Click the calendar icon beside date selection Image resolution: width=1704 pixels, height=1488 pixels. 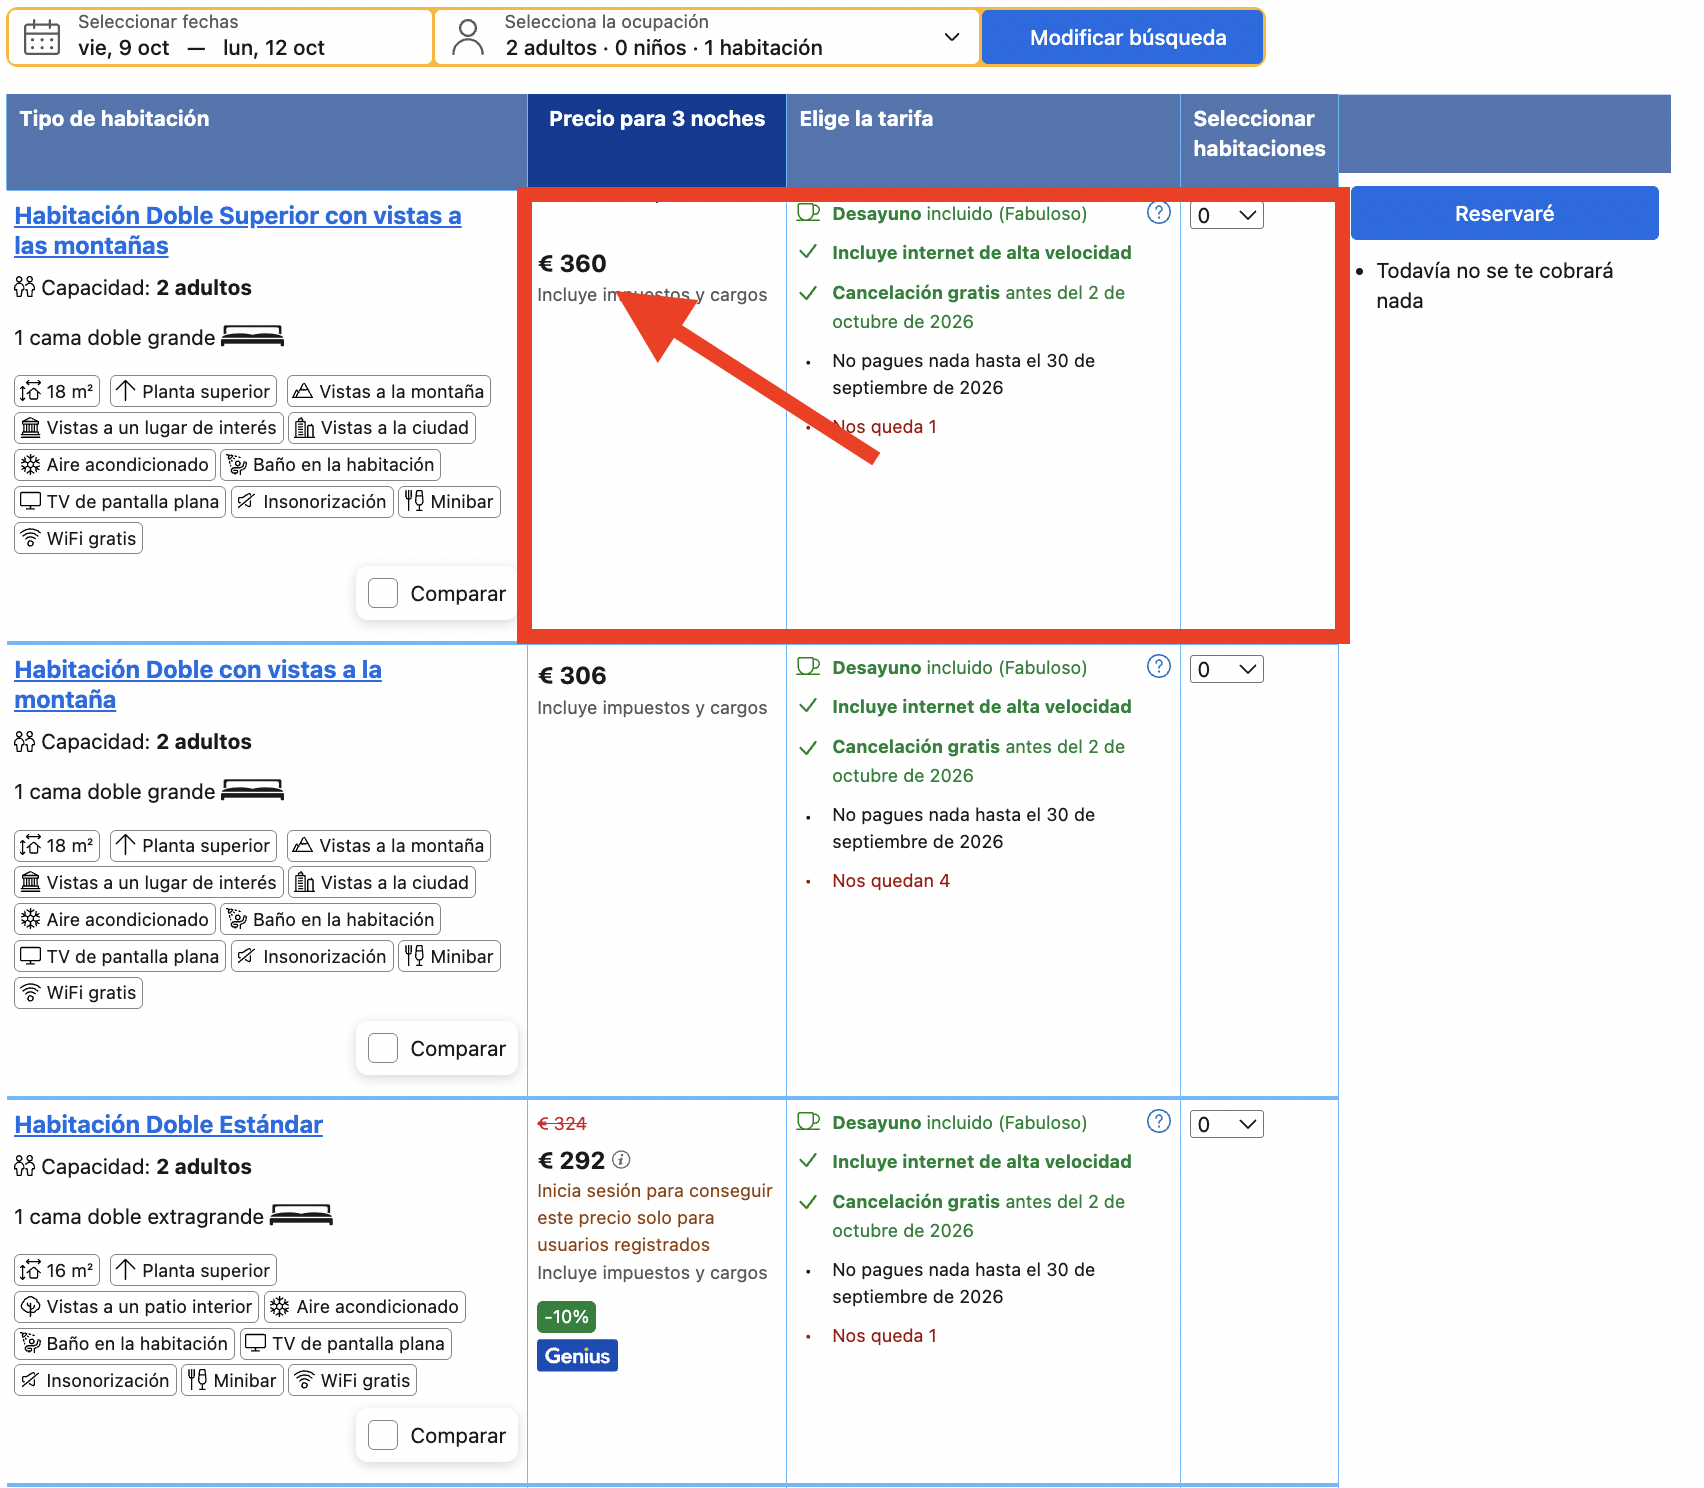coord(42,37)
